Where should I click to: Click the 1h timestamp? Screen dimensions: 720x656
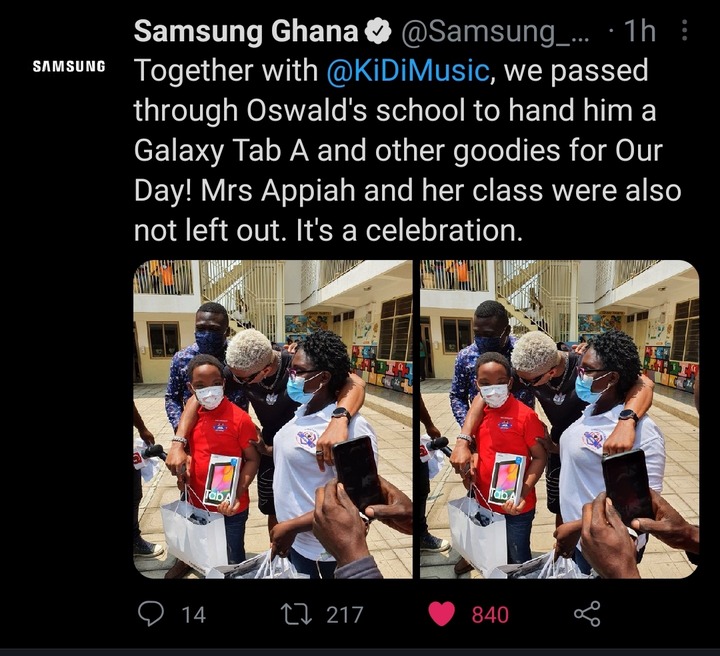pos(640,31)
